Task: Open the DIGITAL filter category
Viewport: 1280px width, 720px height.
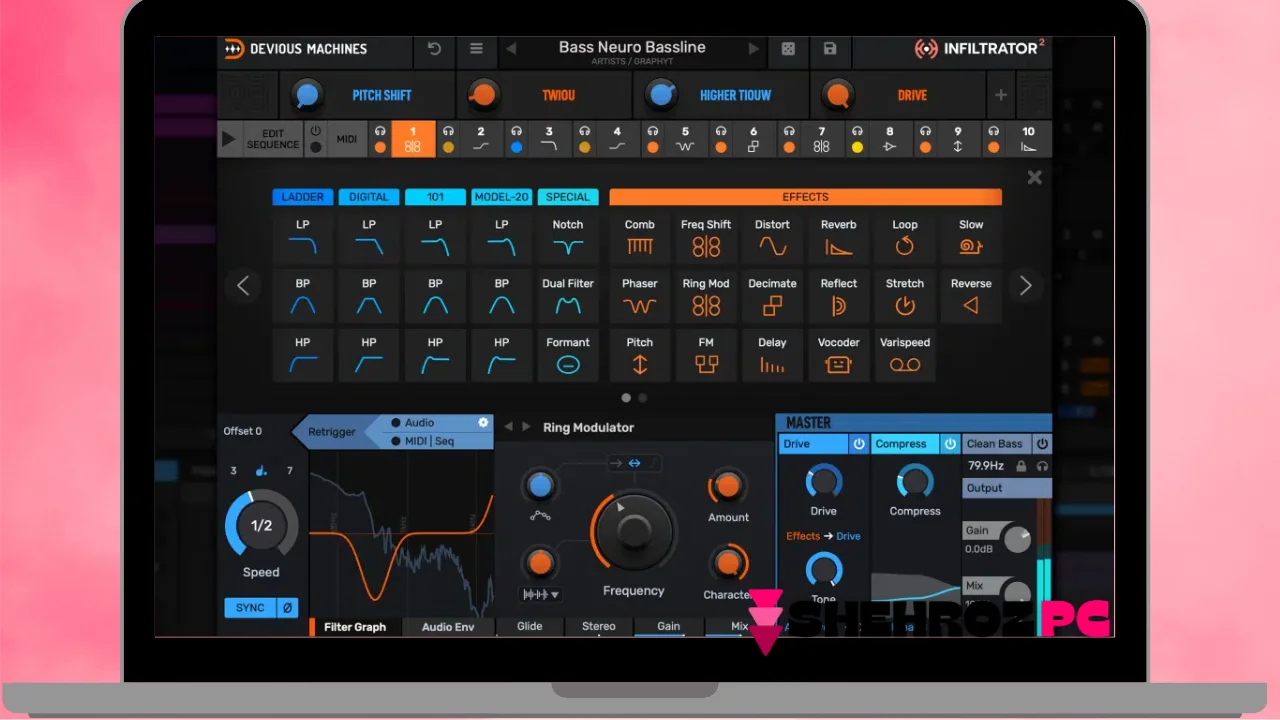Action: pyautogui.click(x=369, y=197)
